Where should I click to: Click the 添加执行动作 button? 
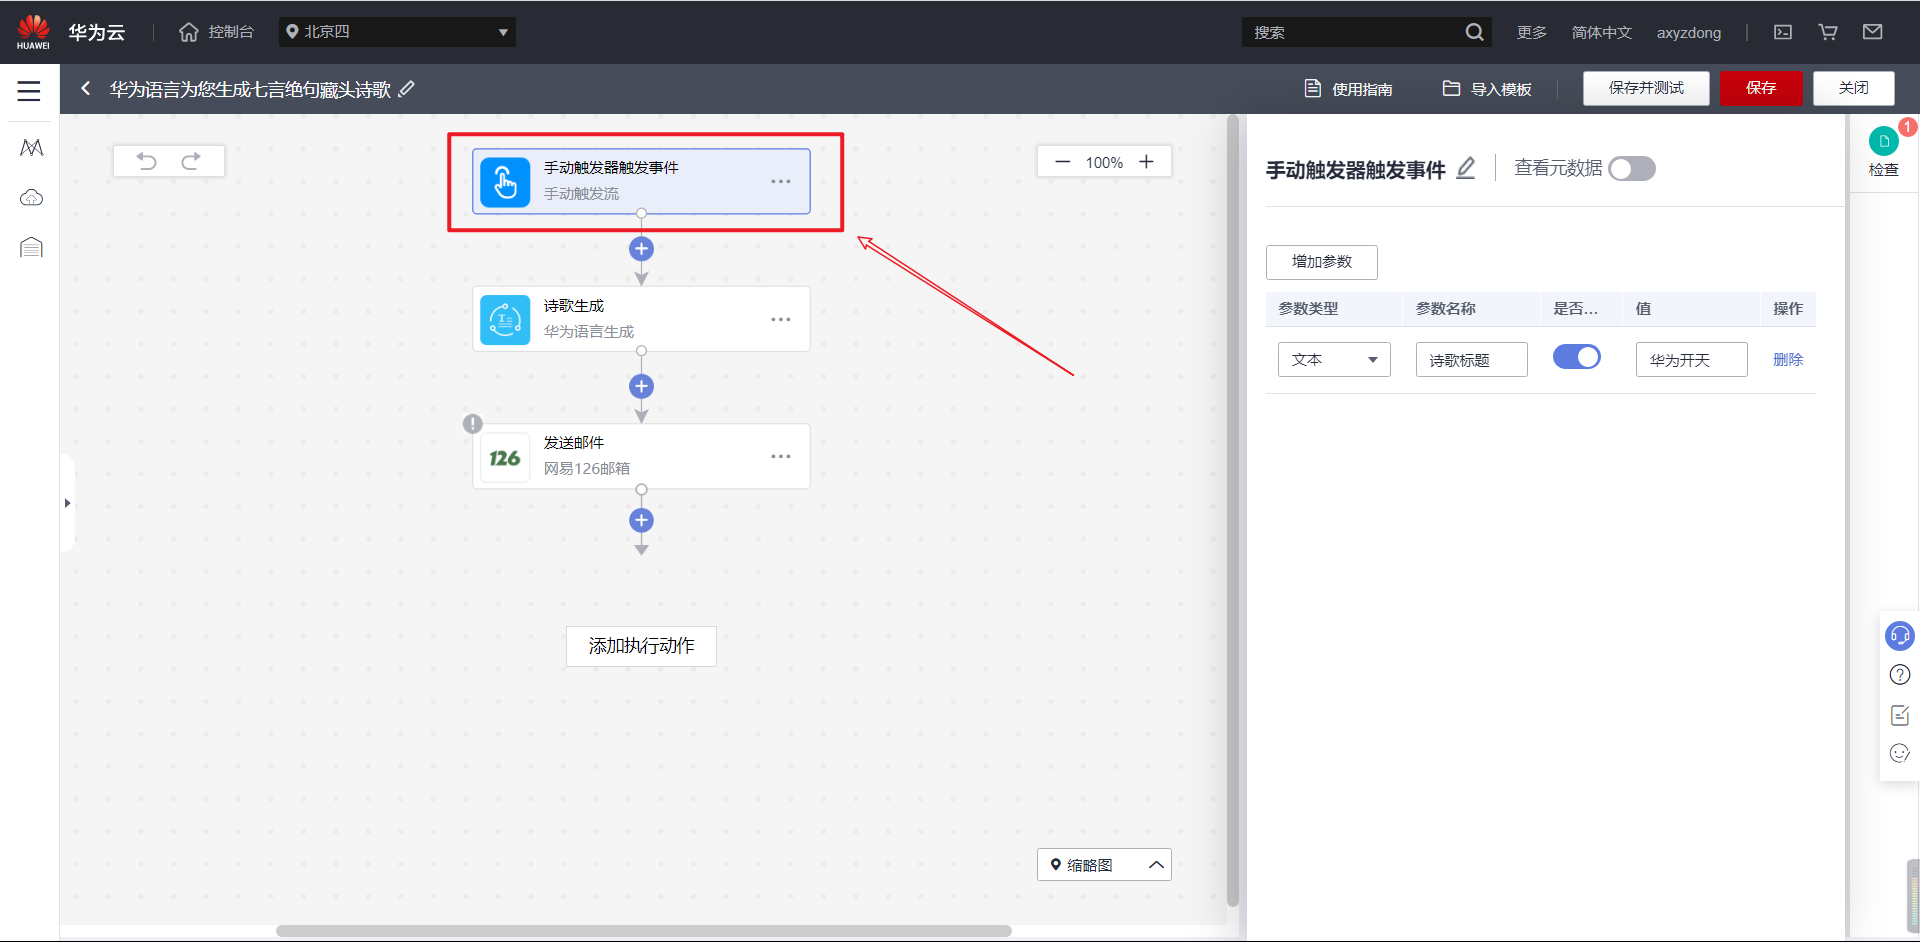pyautogui.click(x=641, y=646)
